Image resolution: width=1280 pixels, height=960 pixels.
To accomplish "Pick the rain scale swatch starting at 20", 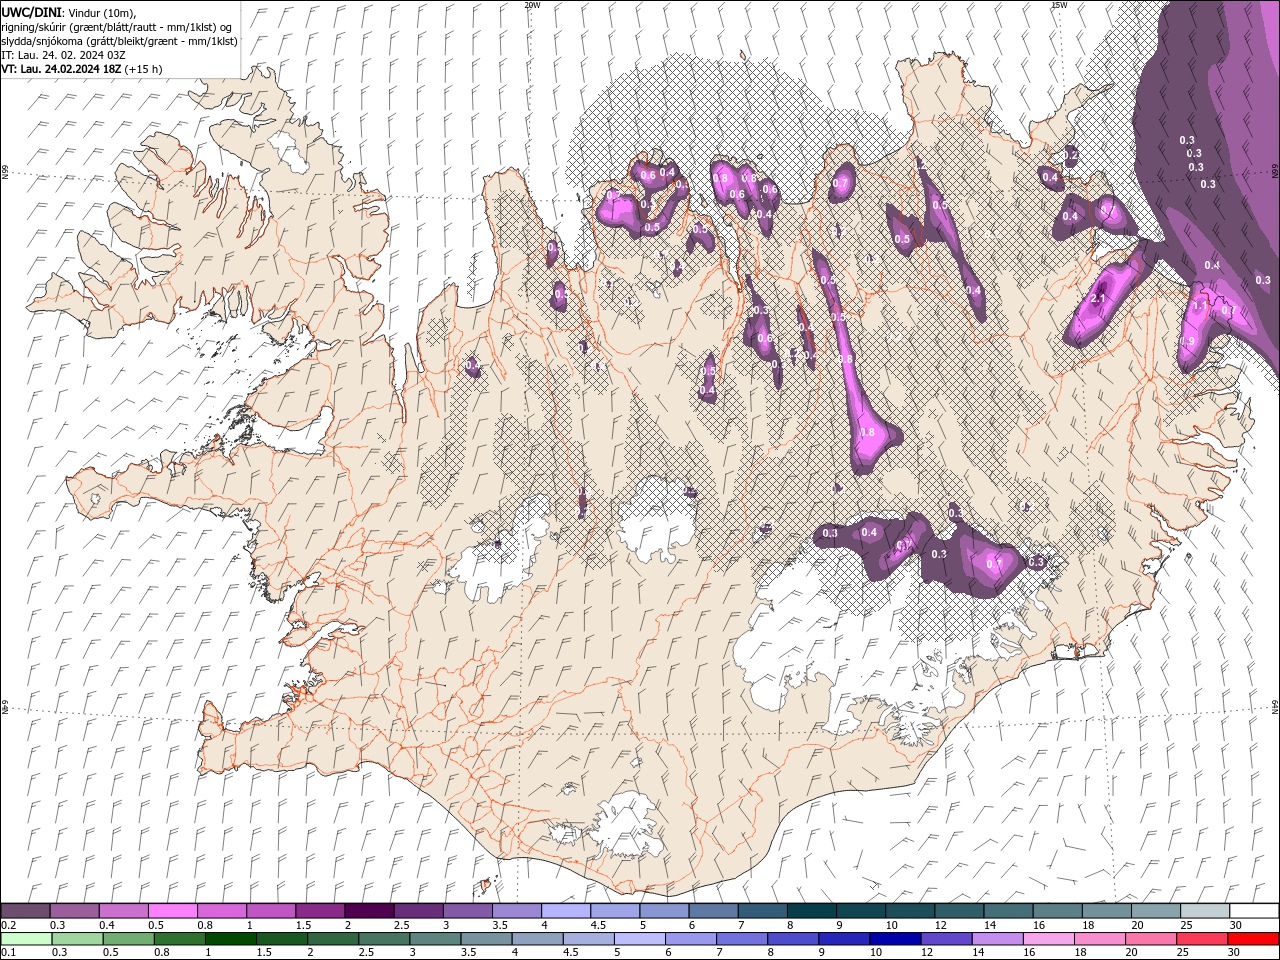I will [x=1149, y=939].
